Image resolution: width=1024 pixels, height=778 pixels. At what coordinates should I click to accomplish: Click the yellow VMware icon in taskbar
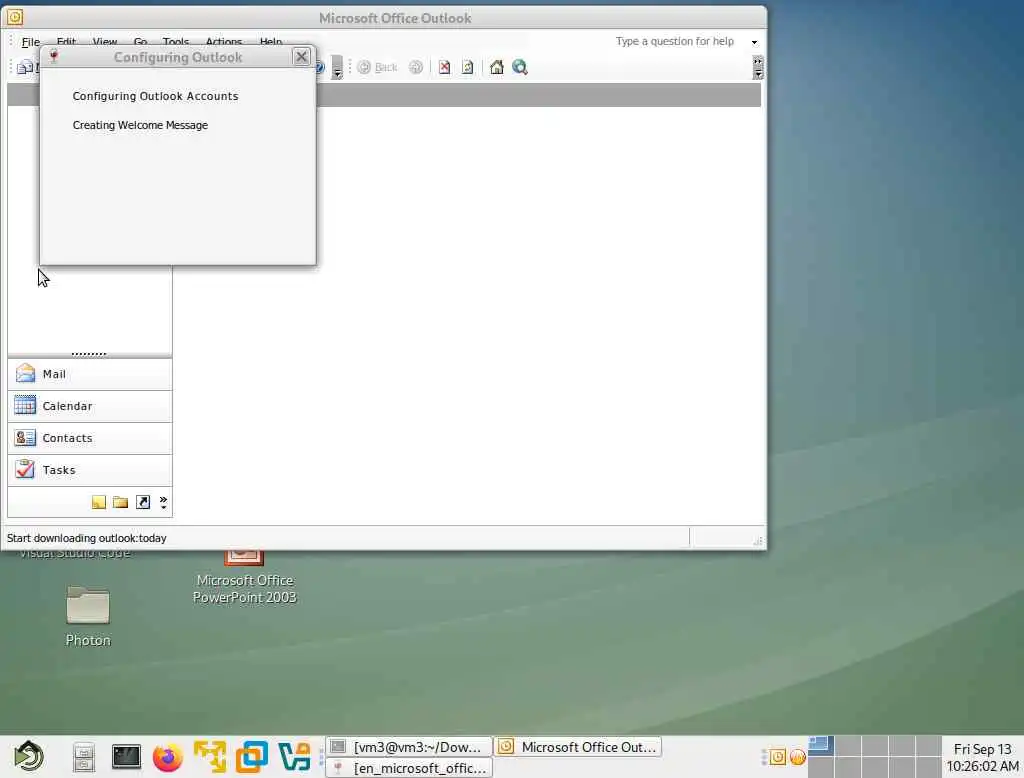tap(210, 757)
